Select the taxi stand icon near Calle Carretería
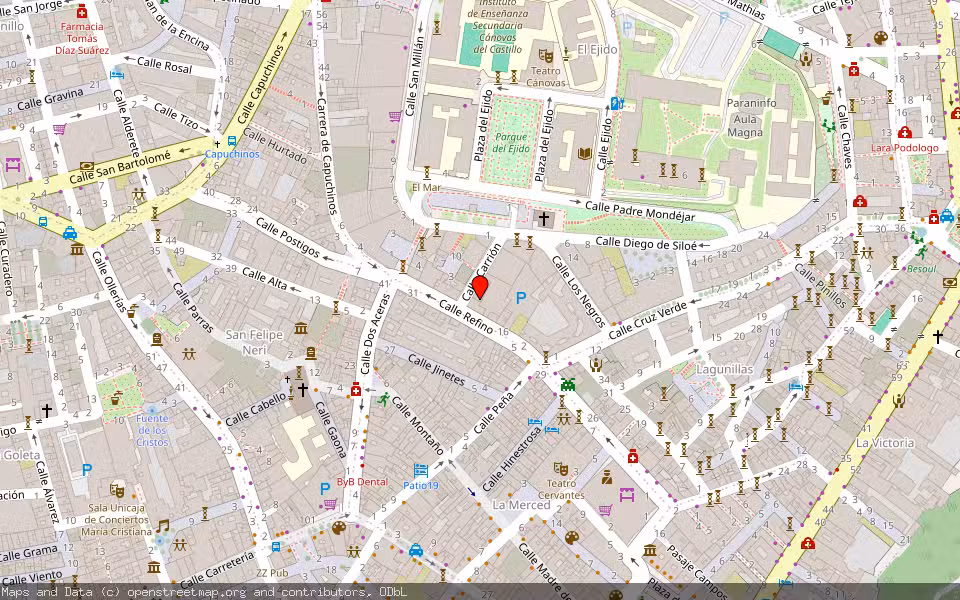Image resolution: width=960 pixels, height=600 pixels. pos(417,551)
